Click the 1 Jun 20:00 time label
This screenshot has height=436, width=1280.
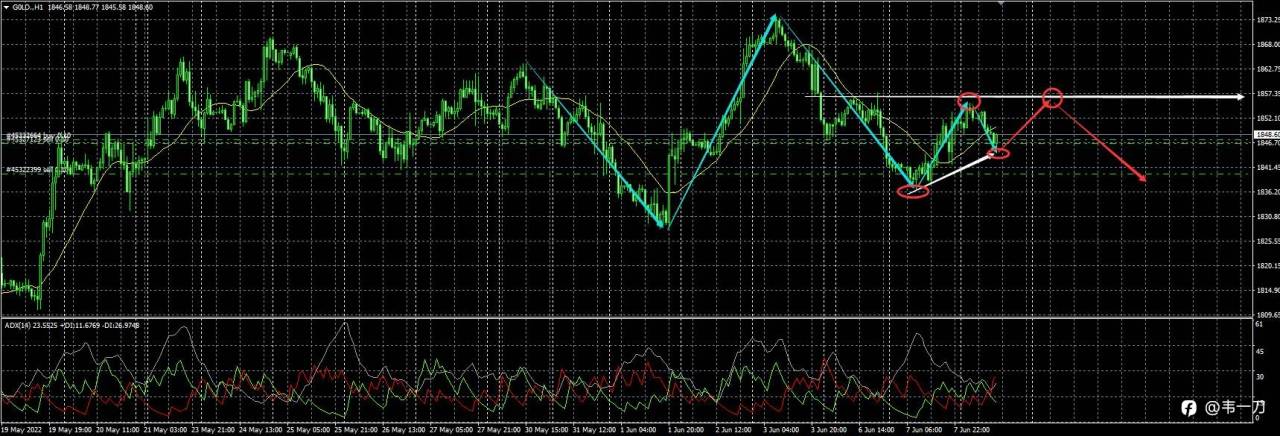(687, 428)
